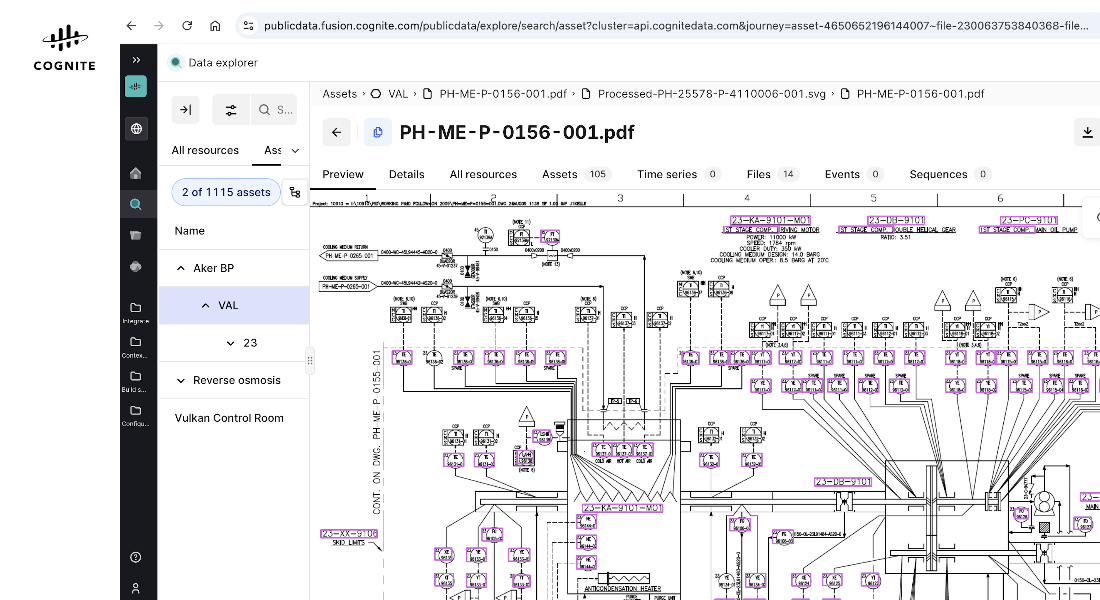Go back using the arrow beside the title

[337, 132]
